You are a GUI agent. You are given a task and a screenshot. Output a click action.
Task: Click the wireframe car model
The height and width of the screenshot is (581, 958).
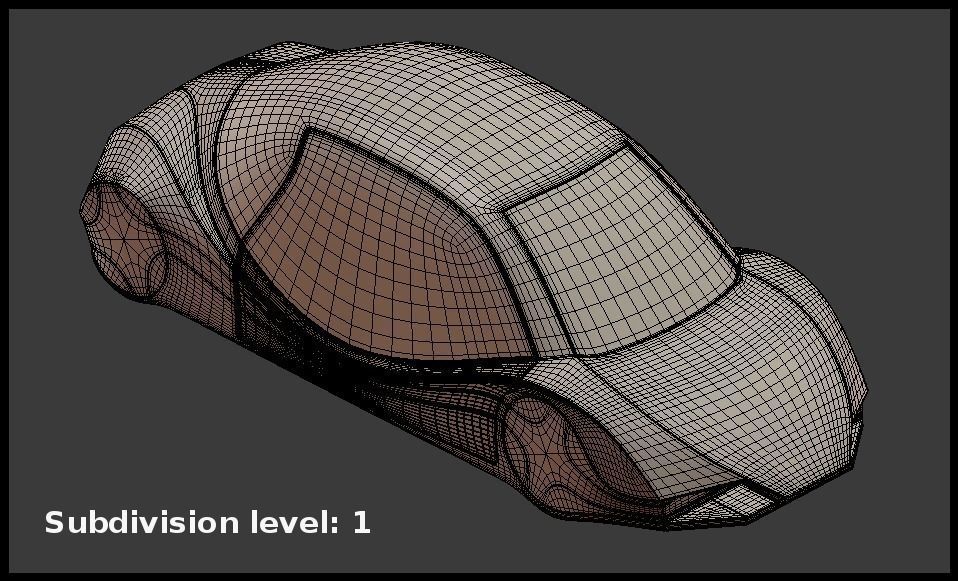pos(474,285)
